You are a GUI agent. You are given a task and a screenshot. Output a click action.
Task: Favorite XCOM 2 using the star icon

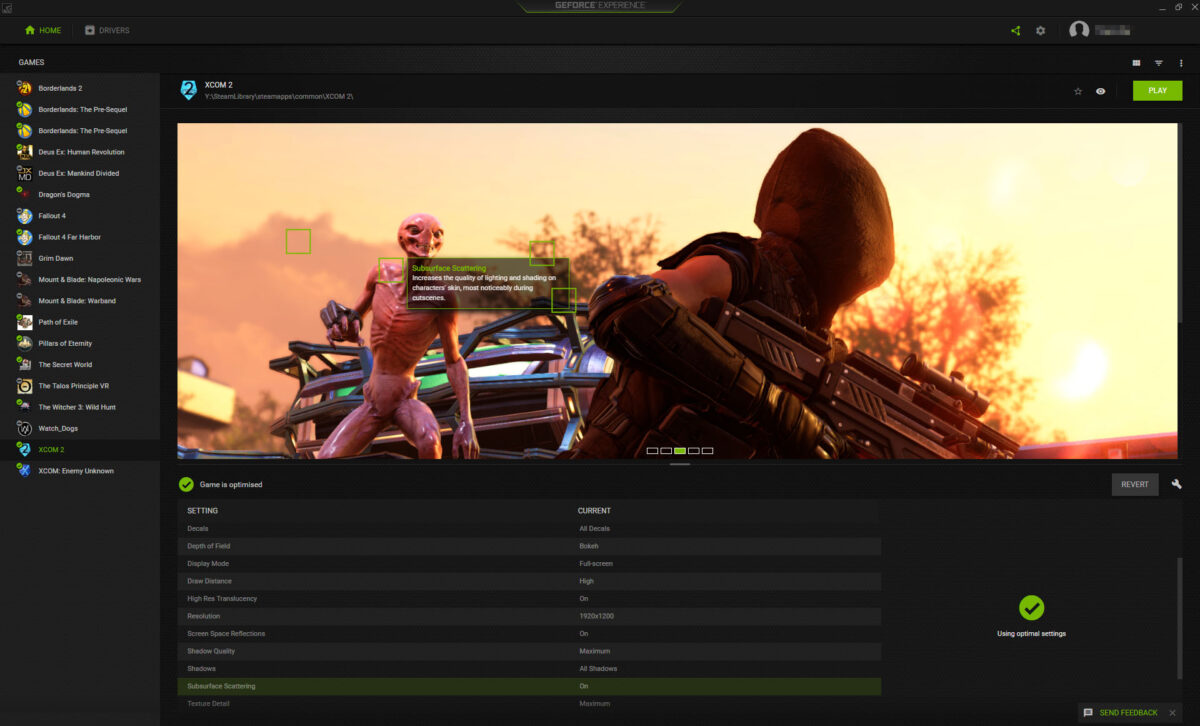coord(1078,90)
